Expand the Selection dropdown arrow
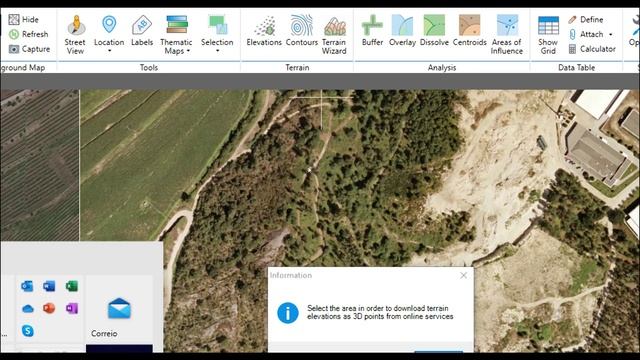 pos(217,51)
